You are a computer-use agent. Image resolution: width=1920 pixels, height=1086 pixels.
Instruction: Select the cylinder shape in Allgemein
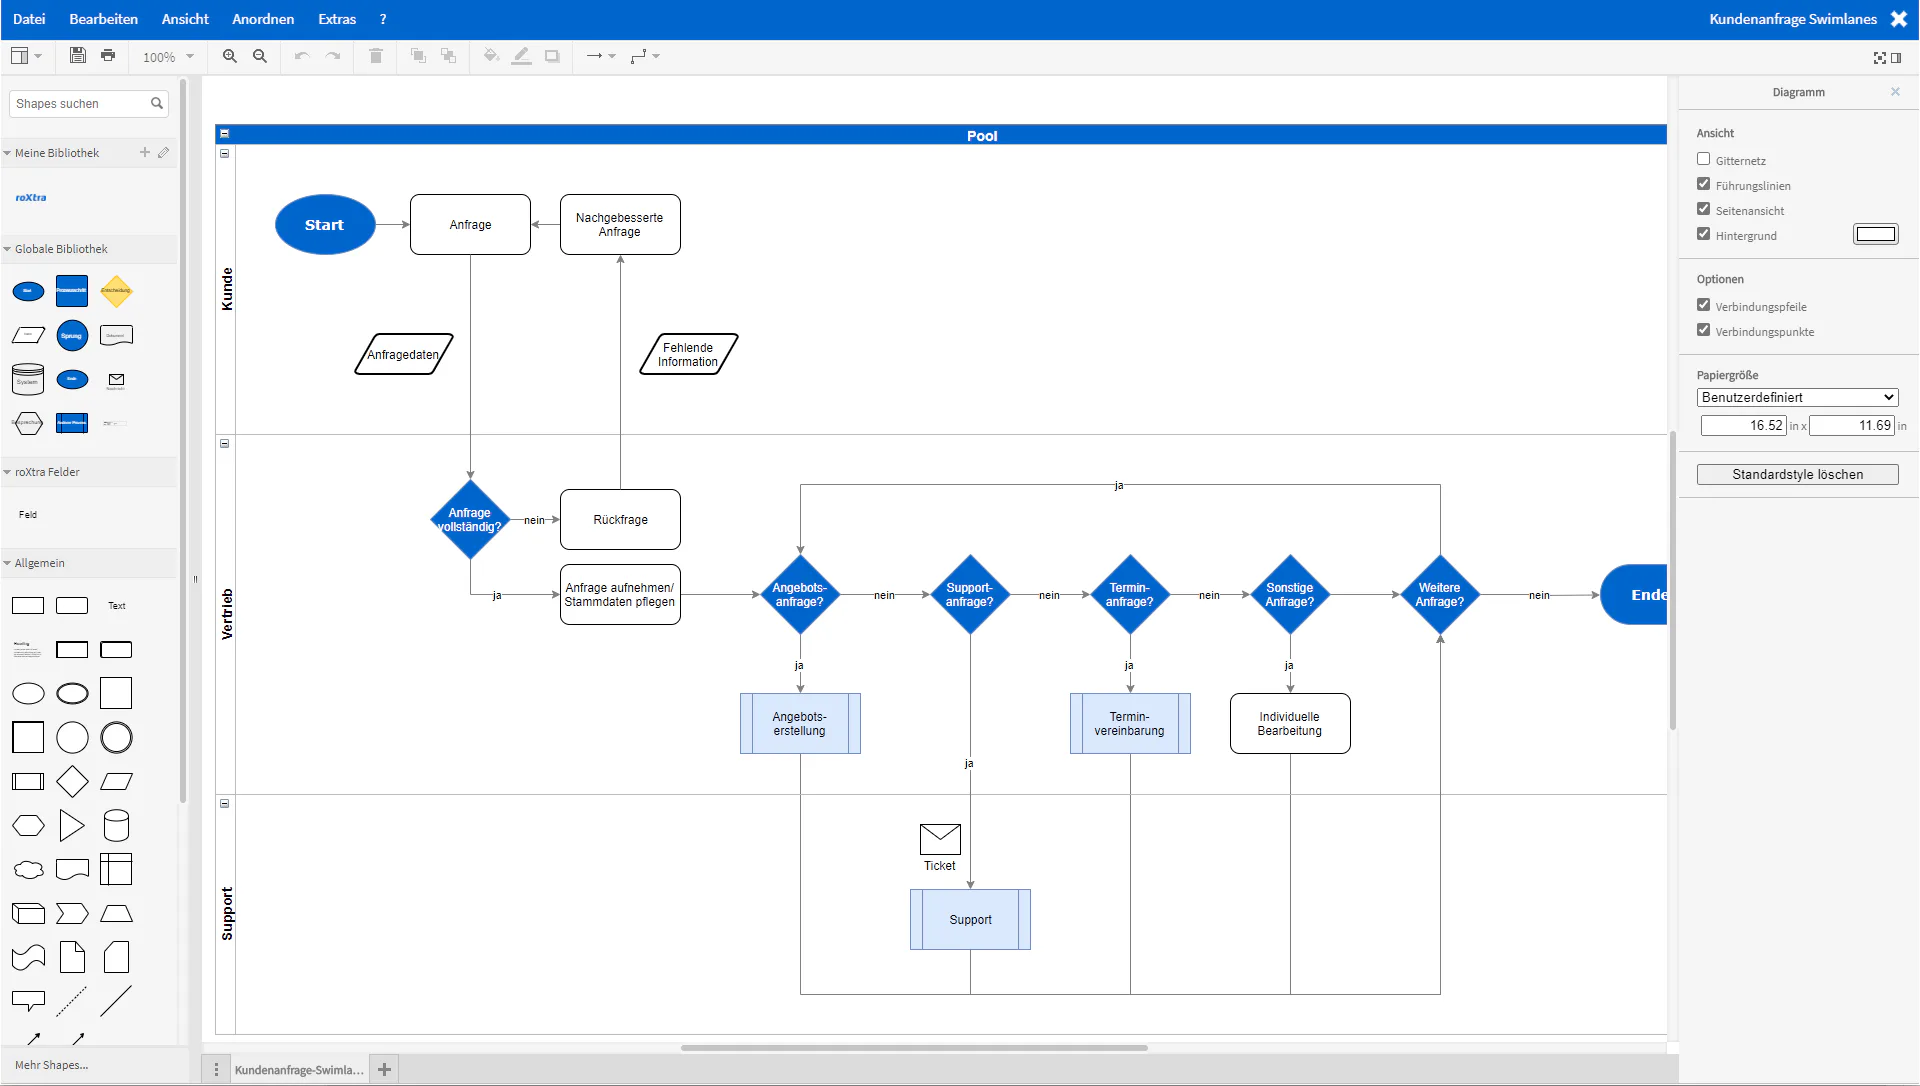pyautogui.click(x=116, y=825)
